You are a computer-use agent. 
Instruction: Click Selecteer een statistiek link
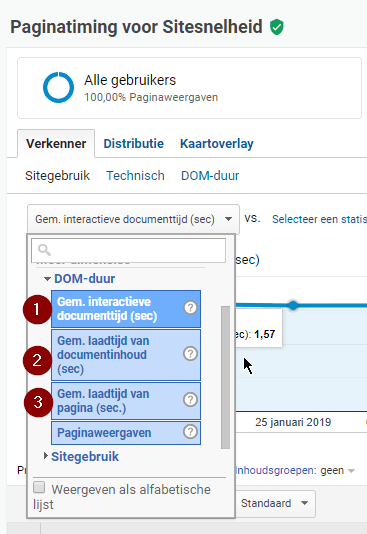pos(319,219)
